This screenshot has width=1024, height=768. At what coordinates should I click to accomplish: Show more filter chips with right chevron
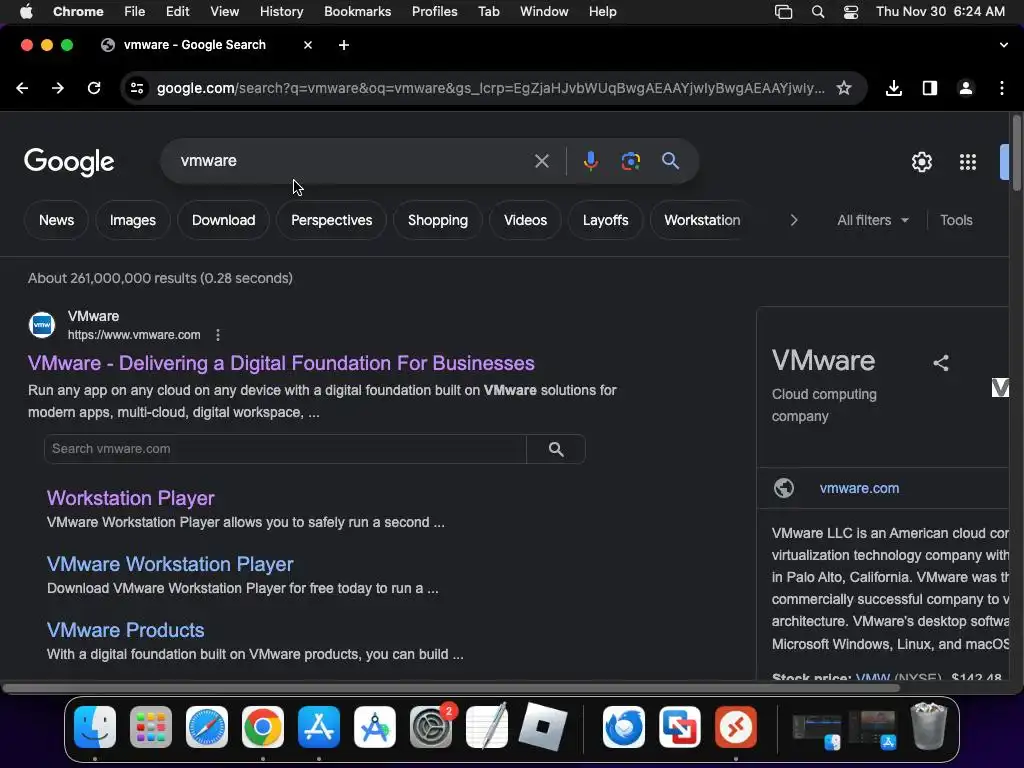click(794, 220)
